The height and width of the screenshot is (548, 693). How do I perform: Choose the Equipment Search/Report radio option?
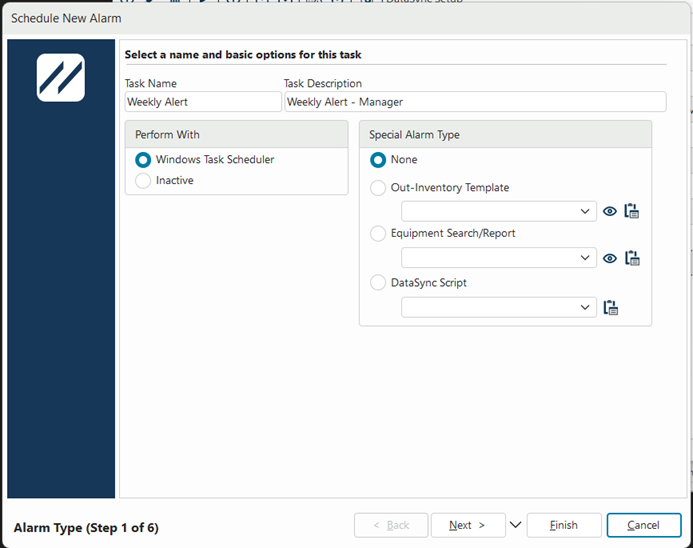click(378, 233)
